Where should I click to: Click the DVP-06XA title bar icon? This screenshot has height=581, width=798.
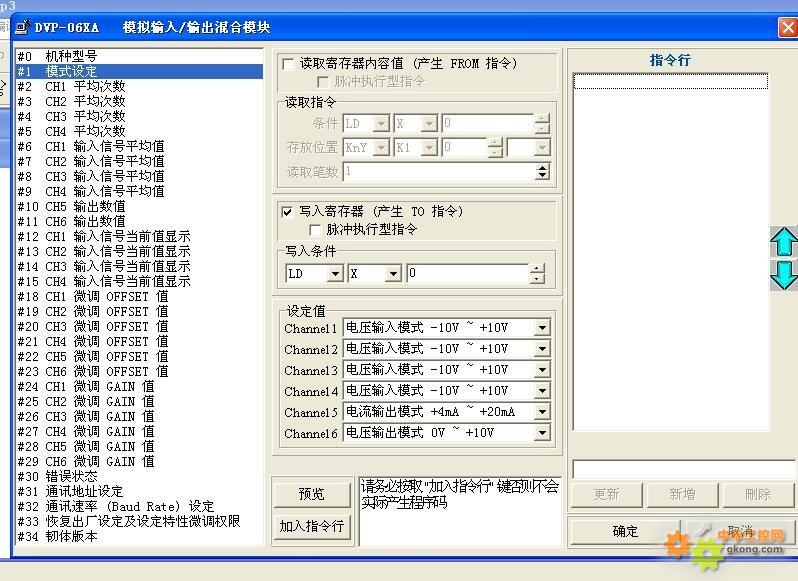coord(21,27)
